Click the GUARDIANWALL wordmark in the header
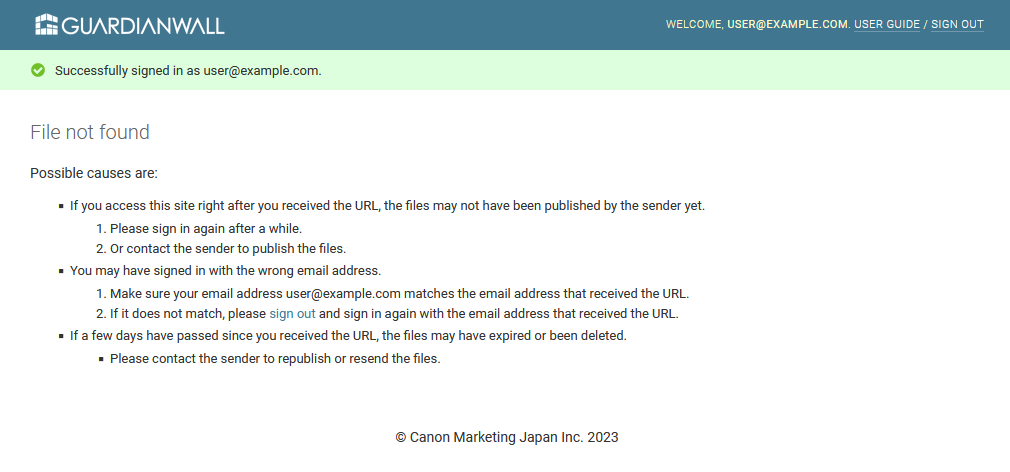 143,25
